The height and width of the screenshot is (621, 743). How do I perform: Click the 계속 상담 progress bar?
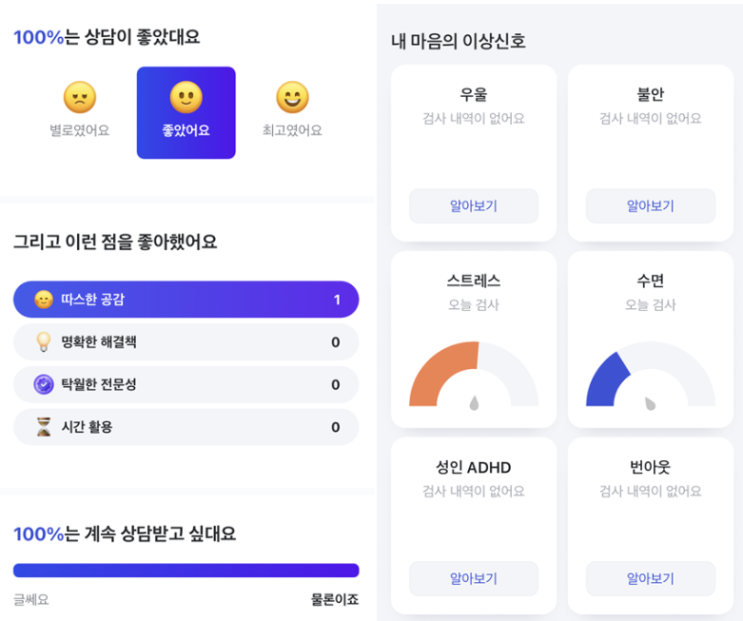[x=186, y=570]
